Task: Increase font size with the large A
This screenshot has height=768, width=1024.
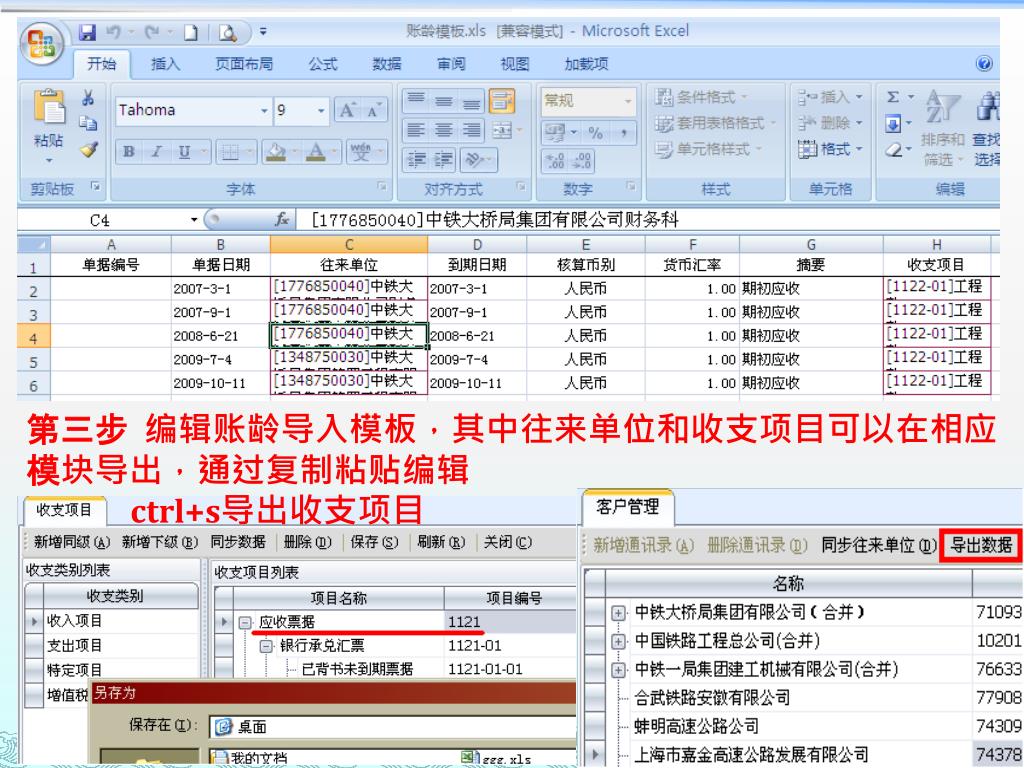Action: (347, 110)
